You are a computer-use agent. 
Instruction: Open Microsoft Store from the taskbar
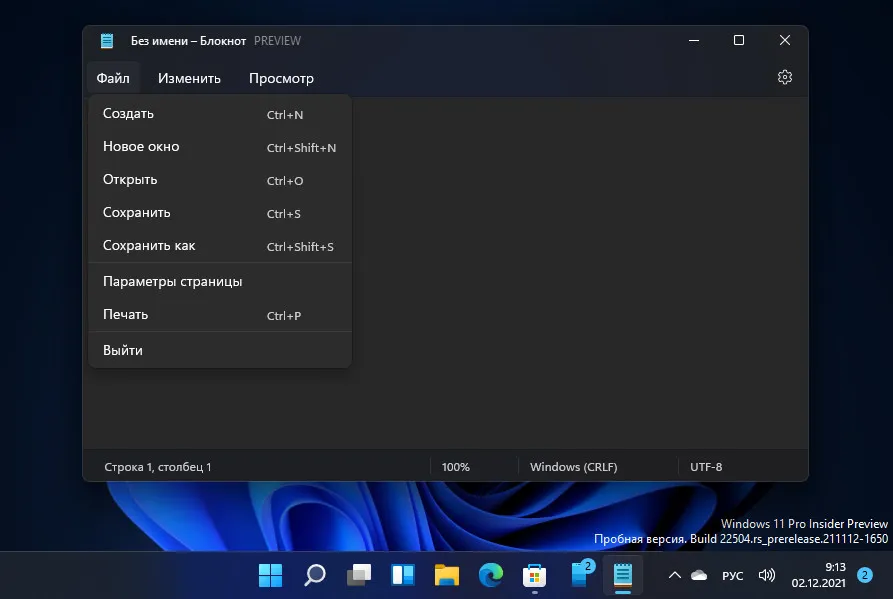coord(534,575)
